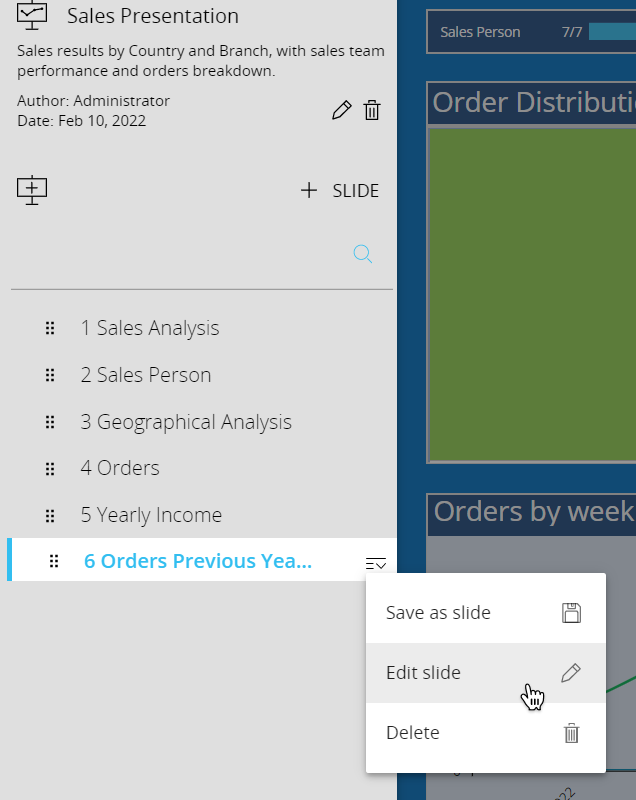The height and width of the screenshot is (800, 636).
Task: Open the 2 Sales Person slide
Action: (x=146, y=375)
